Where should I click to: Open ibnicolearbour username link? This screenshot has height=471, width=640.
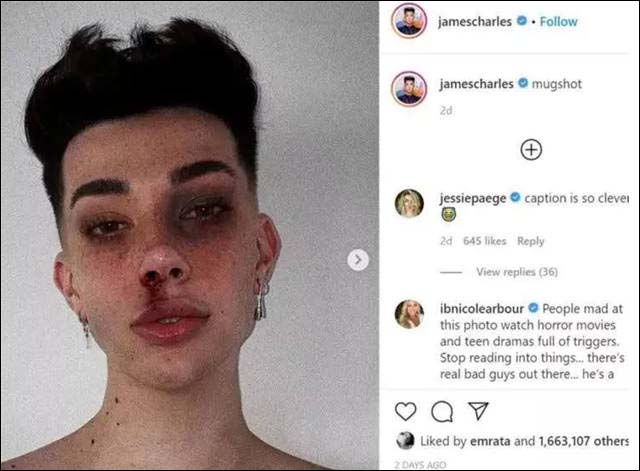pyautogui.click(x=482, y=309)
